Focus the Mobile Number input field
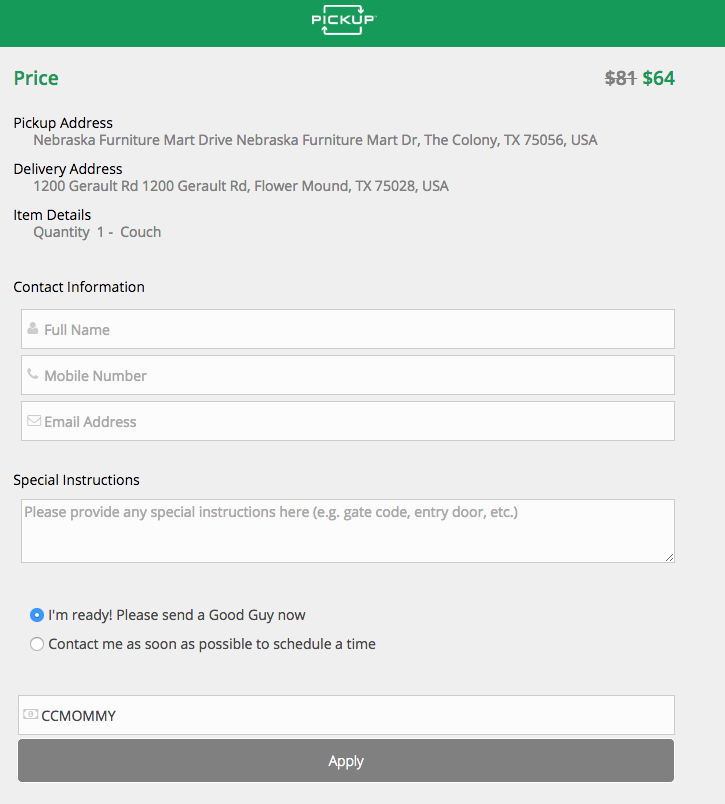Screen dimensions: 725x804 click(x=348, y=375)
